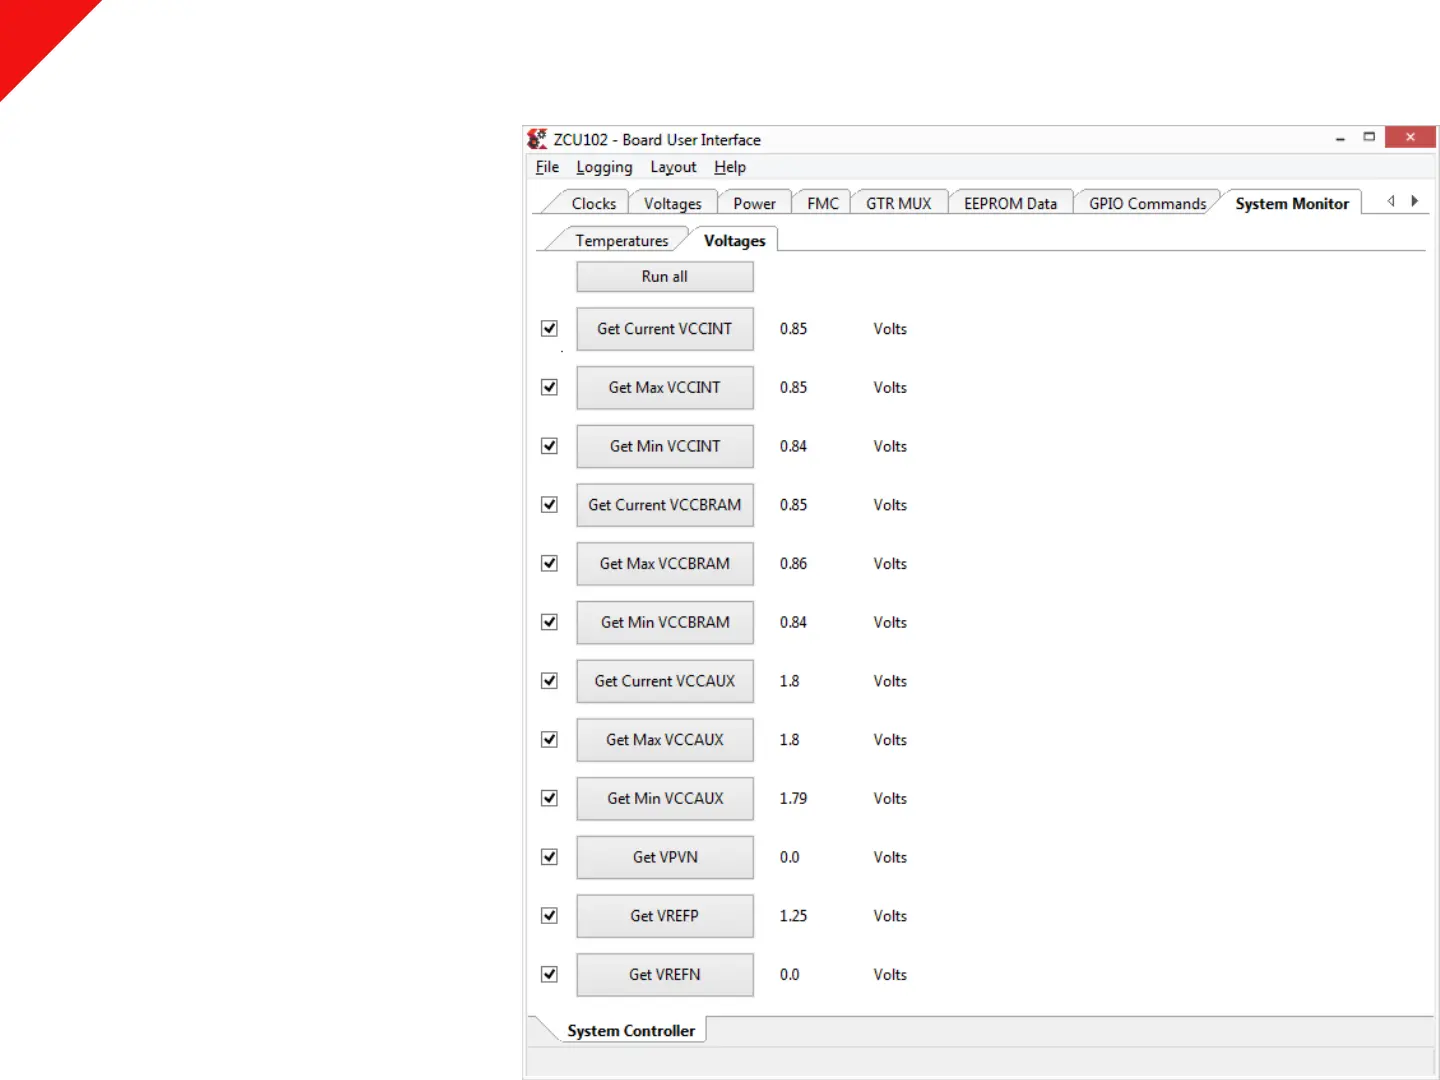Click the window title ZCU102 - Board User Interface
Image resolution: width=1440 pixels, height=1080 pixels.
(657, 139)
